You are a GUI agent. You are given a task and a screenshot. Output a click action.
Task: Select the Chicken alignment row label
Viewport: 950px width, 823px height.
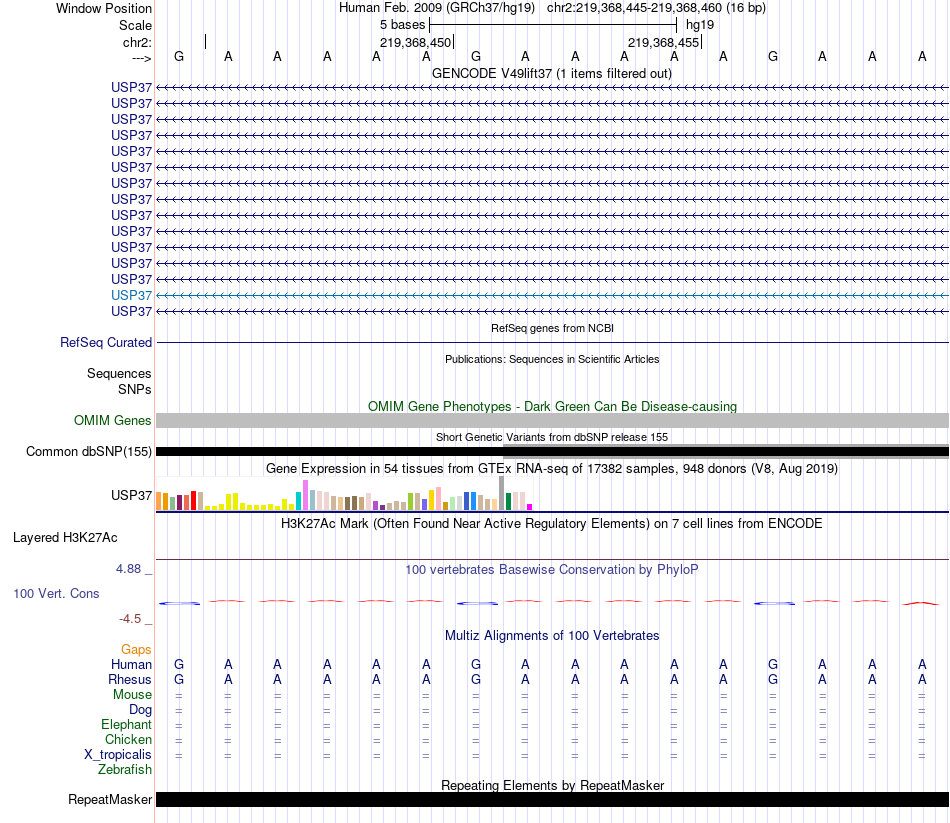coord(128,739)
